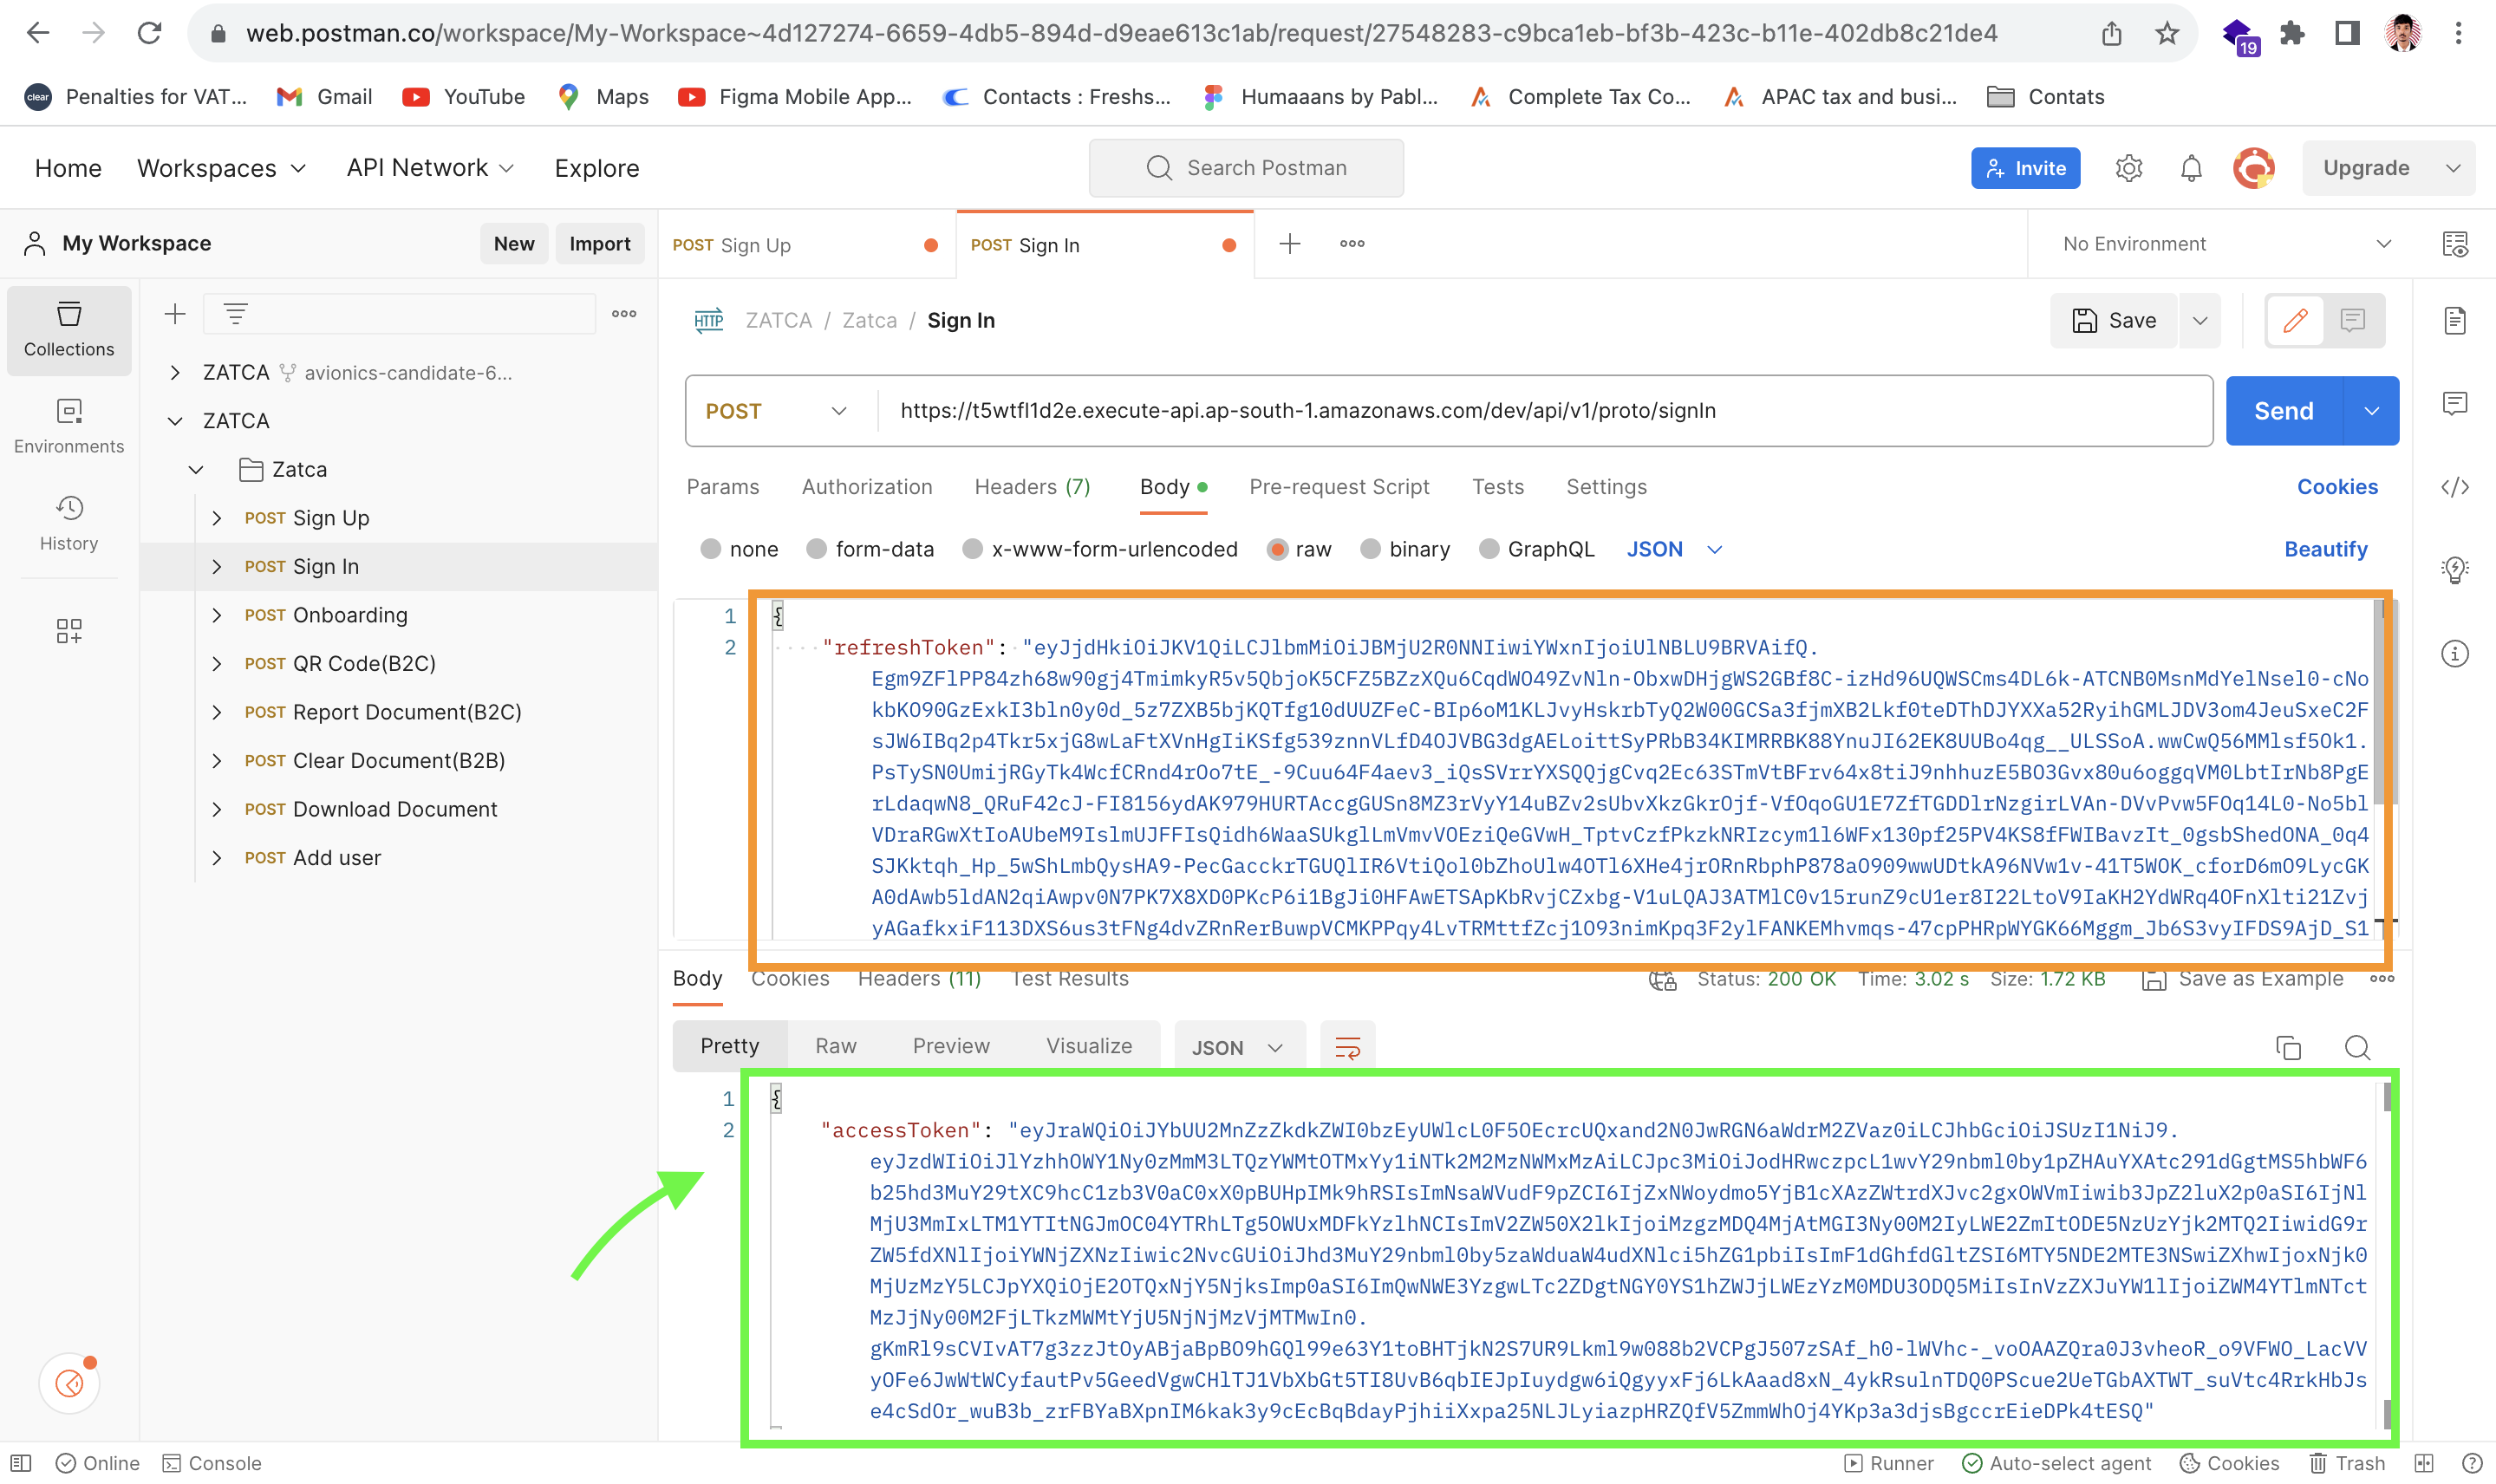
Task: Copy the response body using copy icon
Action: (2289, 1048)
